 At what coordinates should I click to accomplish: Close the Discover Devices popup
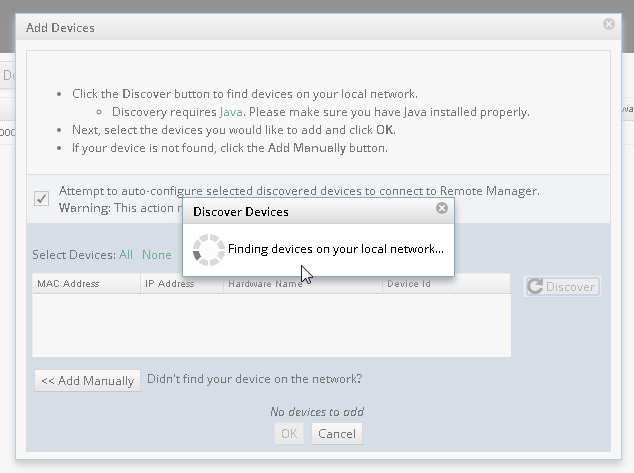point(442,209)
